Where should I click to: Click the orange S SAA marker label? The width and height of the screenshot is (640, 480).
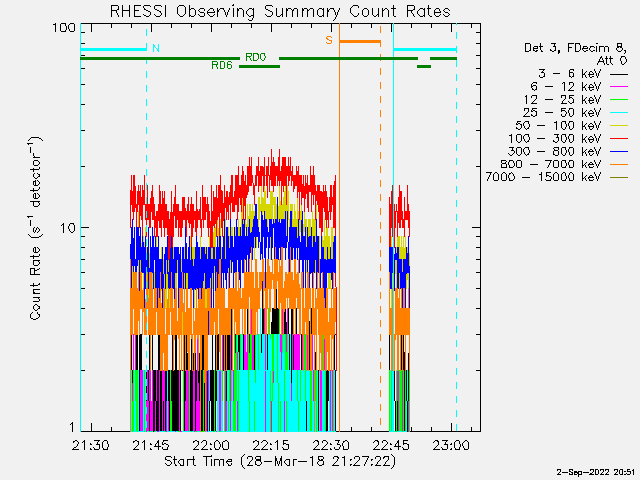329,40
